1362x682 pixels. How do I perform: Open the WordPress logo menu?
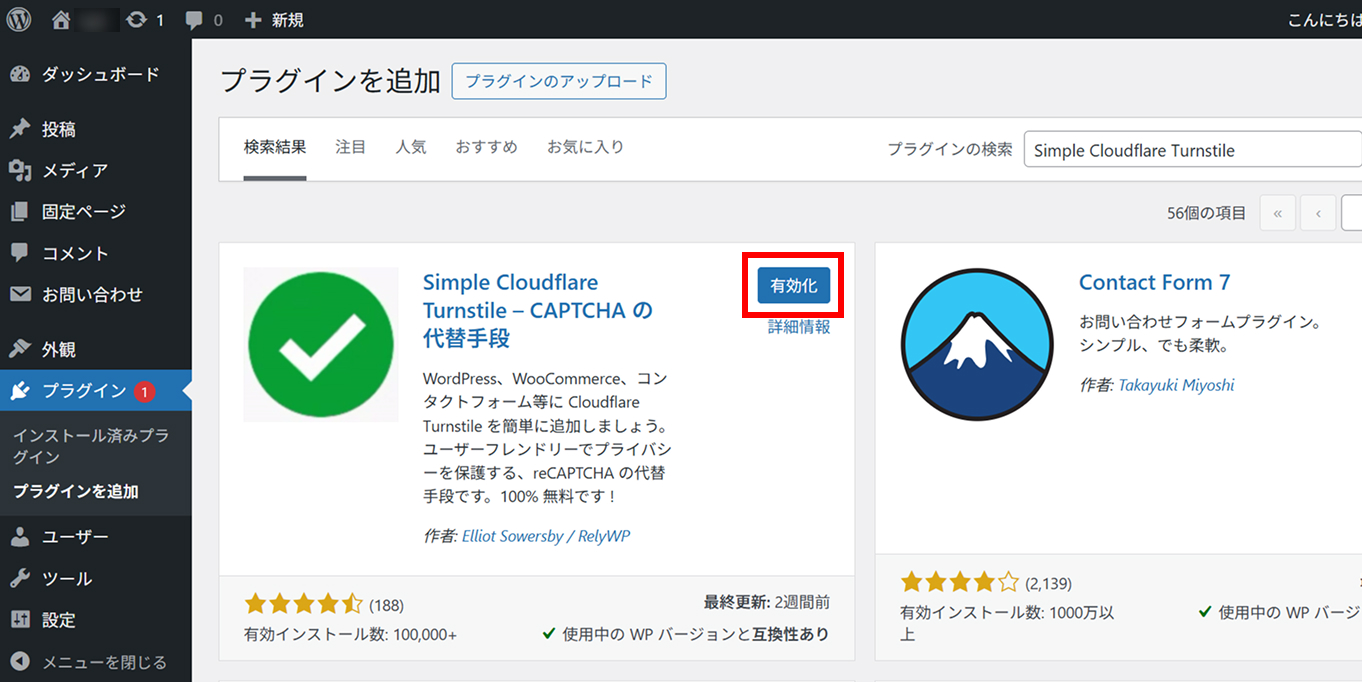click(x=19, y=19)
